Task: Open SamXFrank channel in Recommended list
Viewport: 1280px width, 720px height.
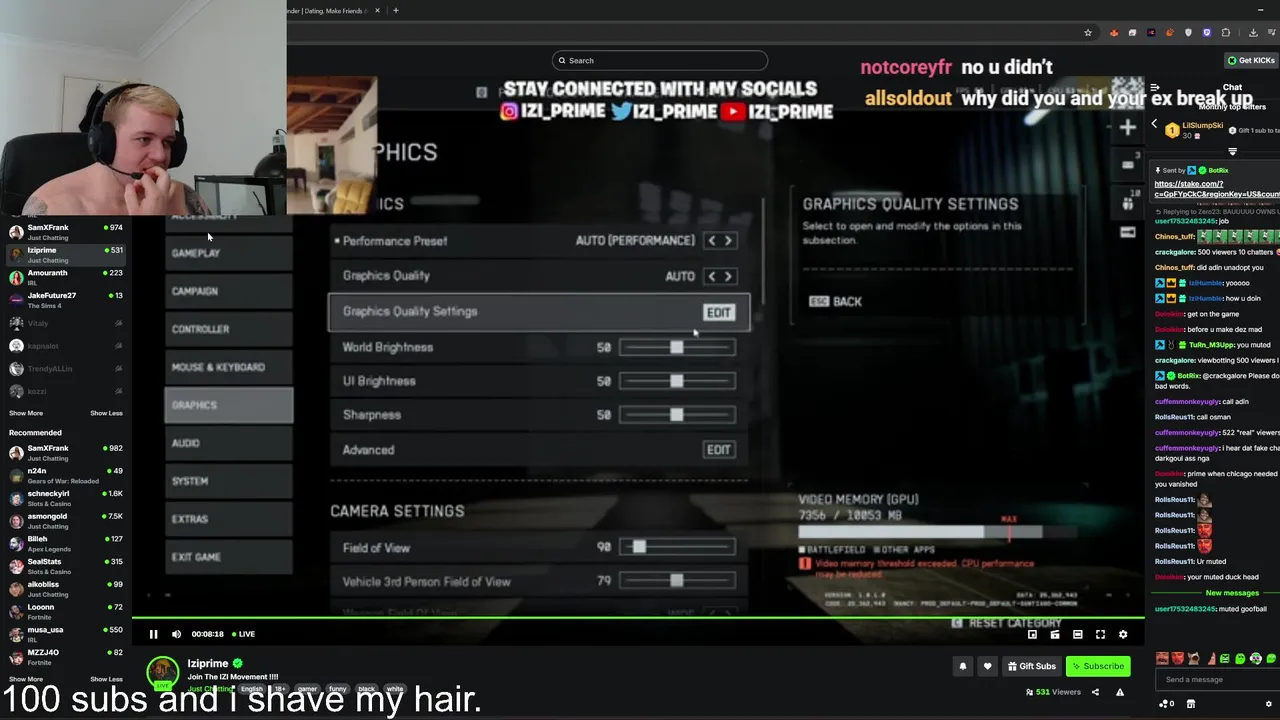Action: pos(66,453)
